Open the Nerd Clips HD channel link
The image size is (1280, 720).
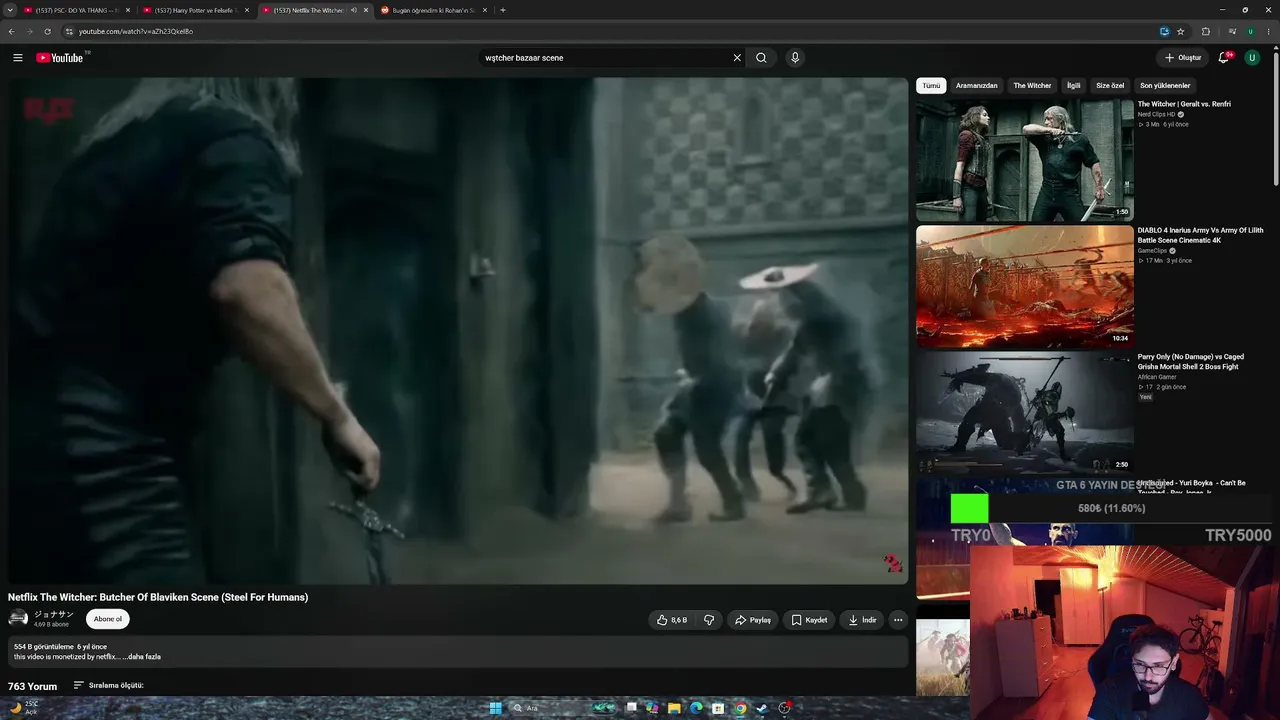[1157, 115]
